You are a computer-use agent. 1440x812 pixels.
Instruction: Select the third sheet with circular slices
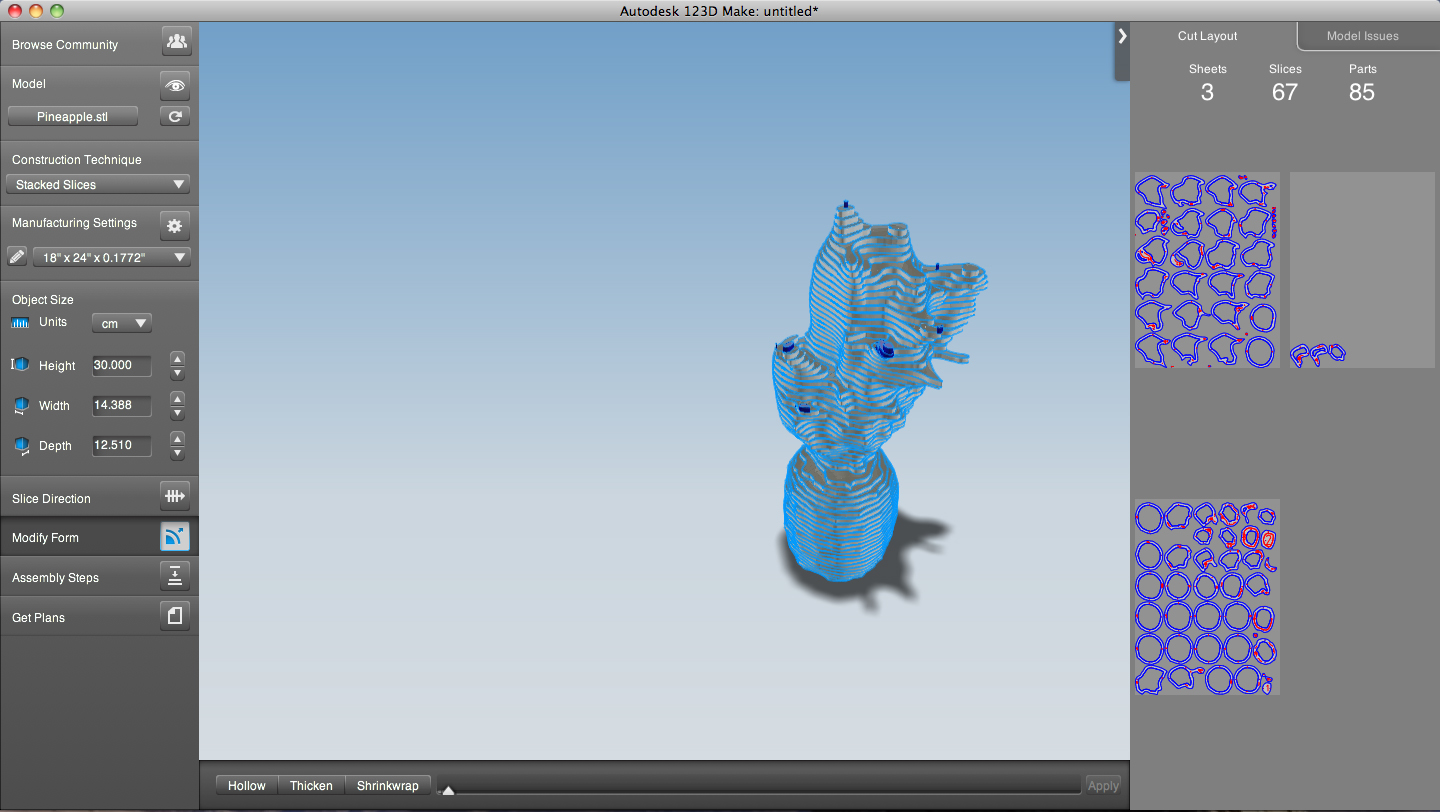click(1207, 597)
